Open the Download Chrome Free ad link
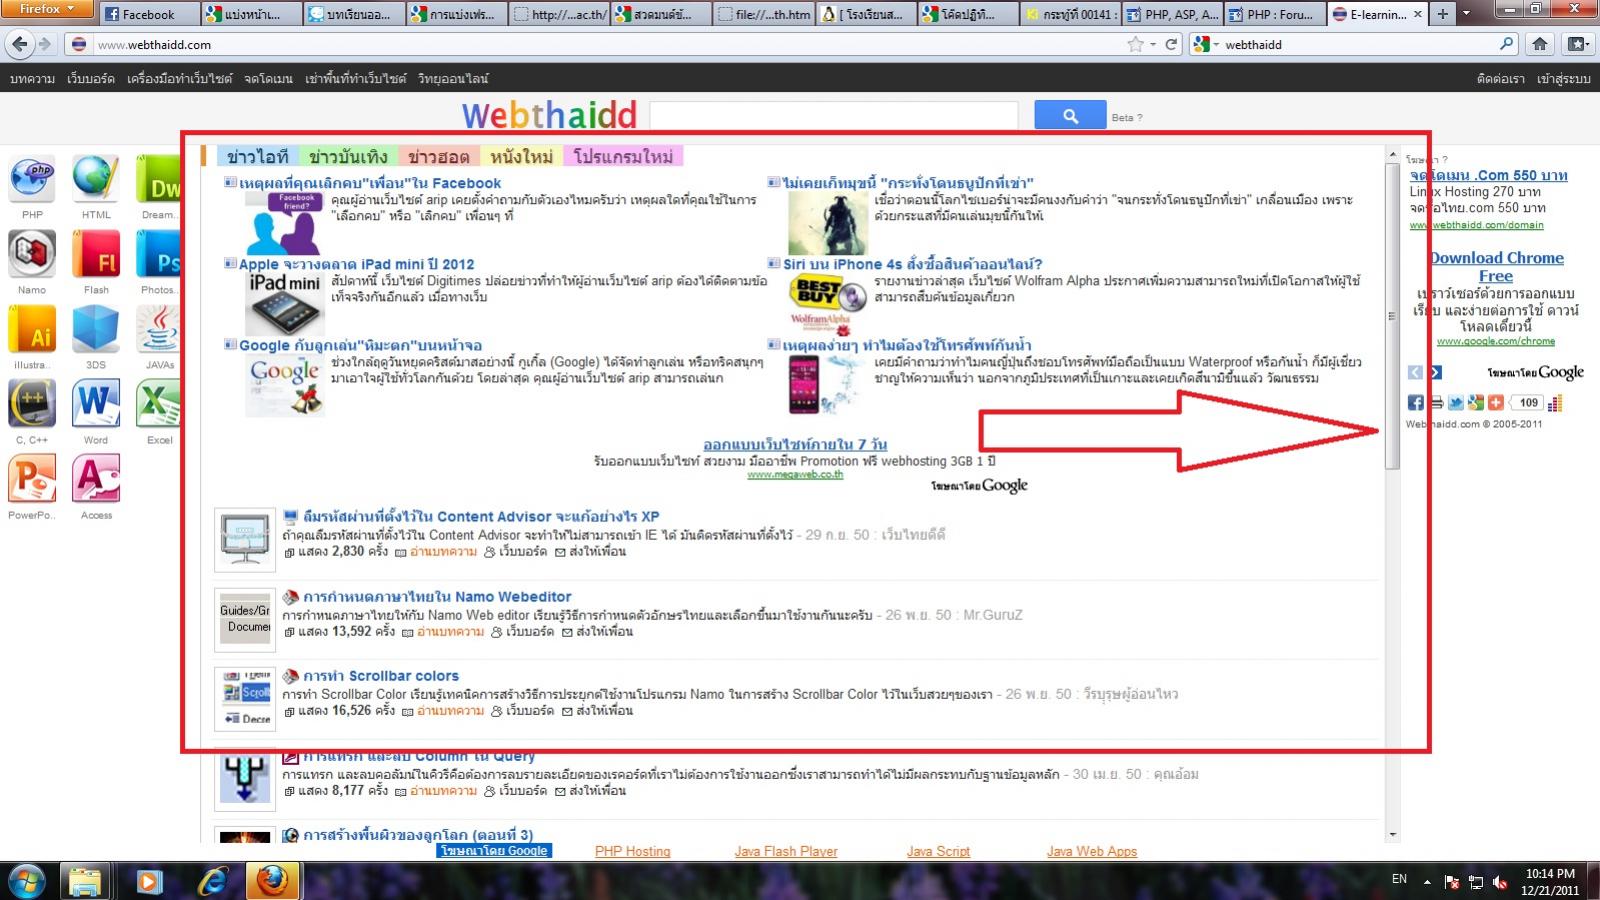1600x900 pixels. coord(1496,266)
